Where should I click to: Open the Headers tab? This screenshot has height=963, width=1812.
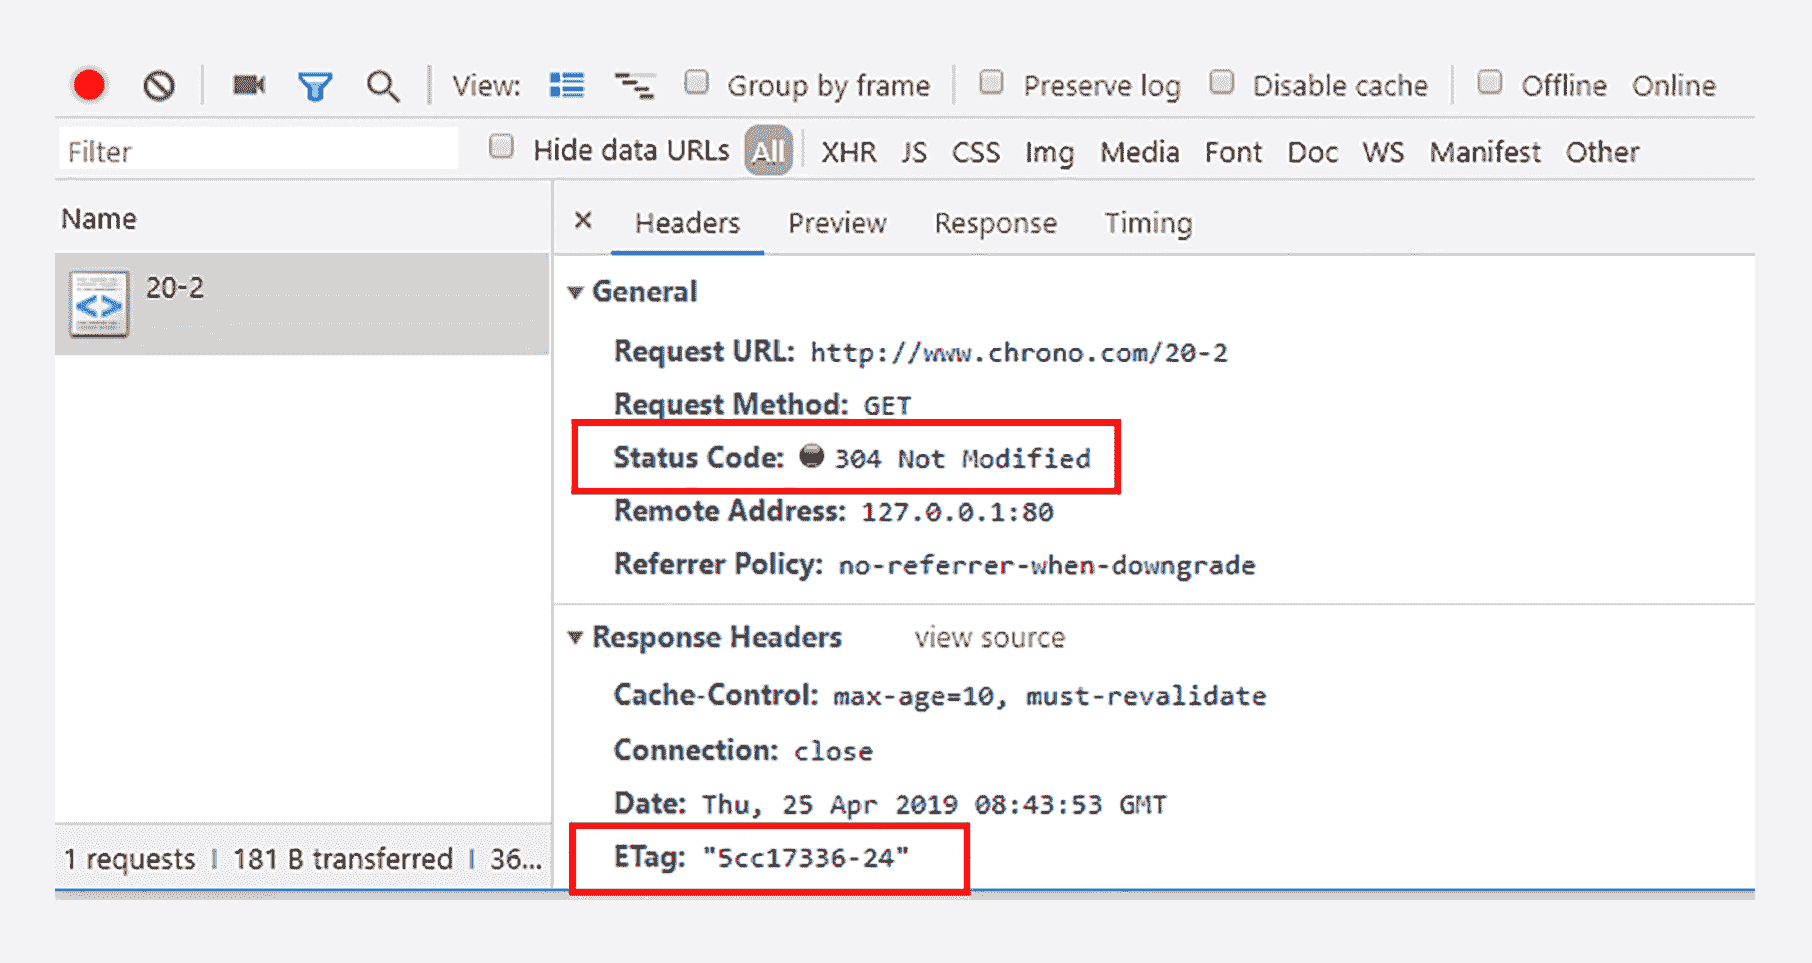pos(687,223)
